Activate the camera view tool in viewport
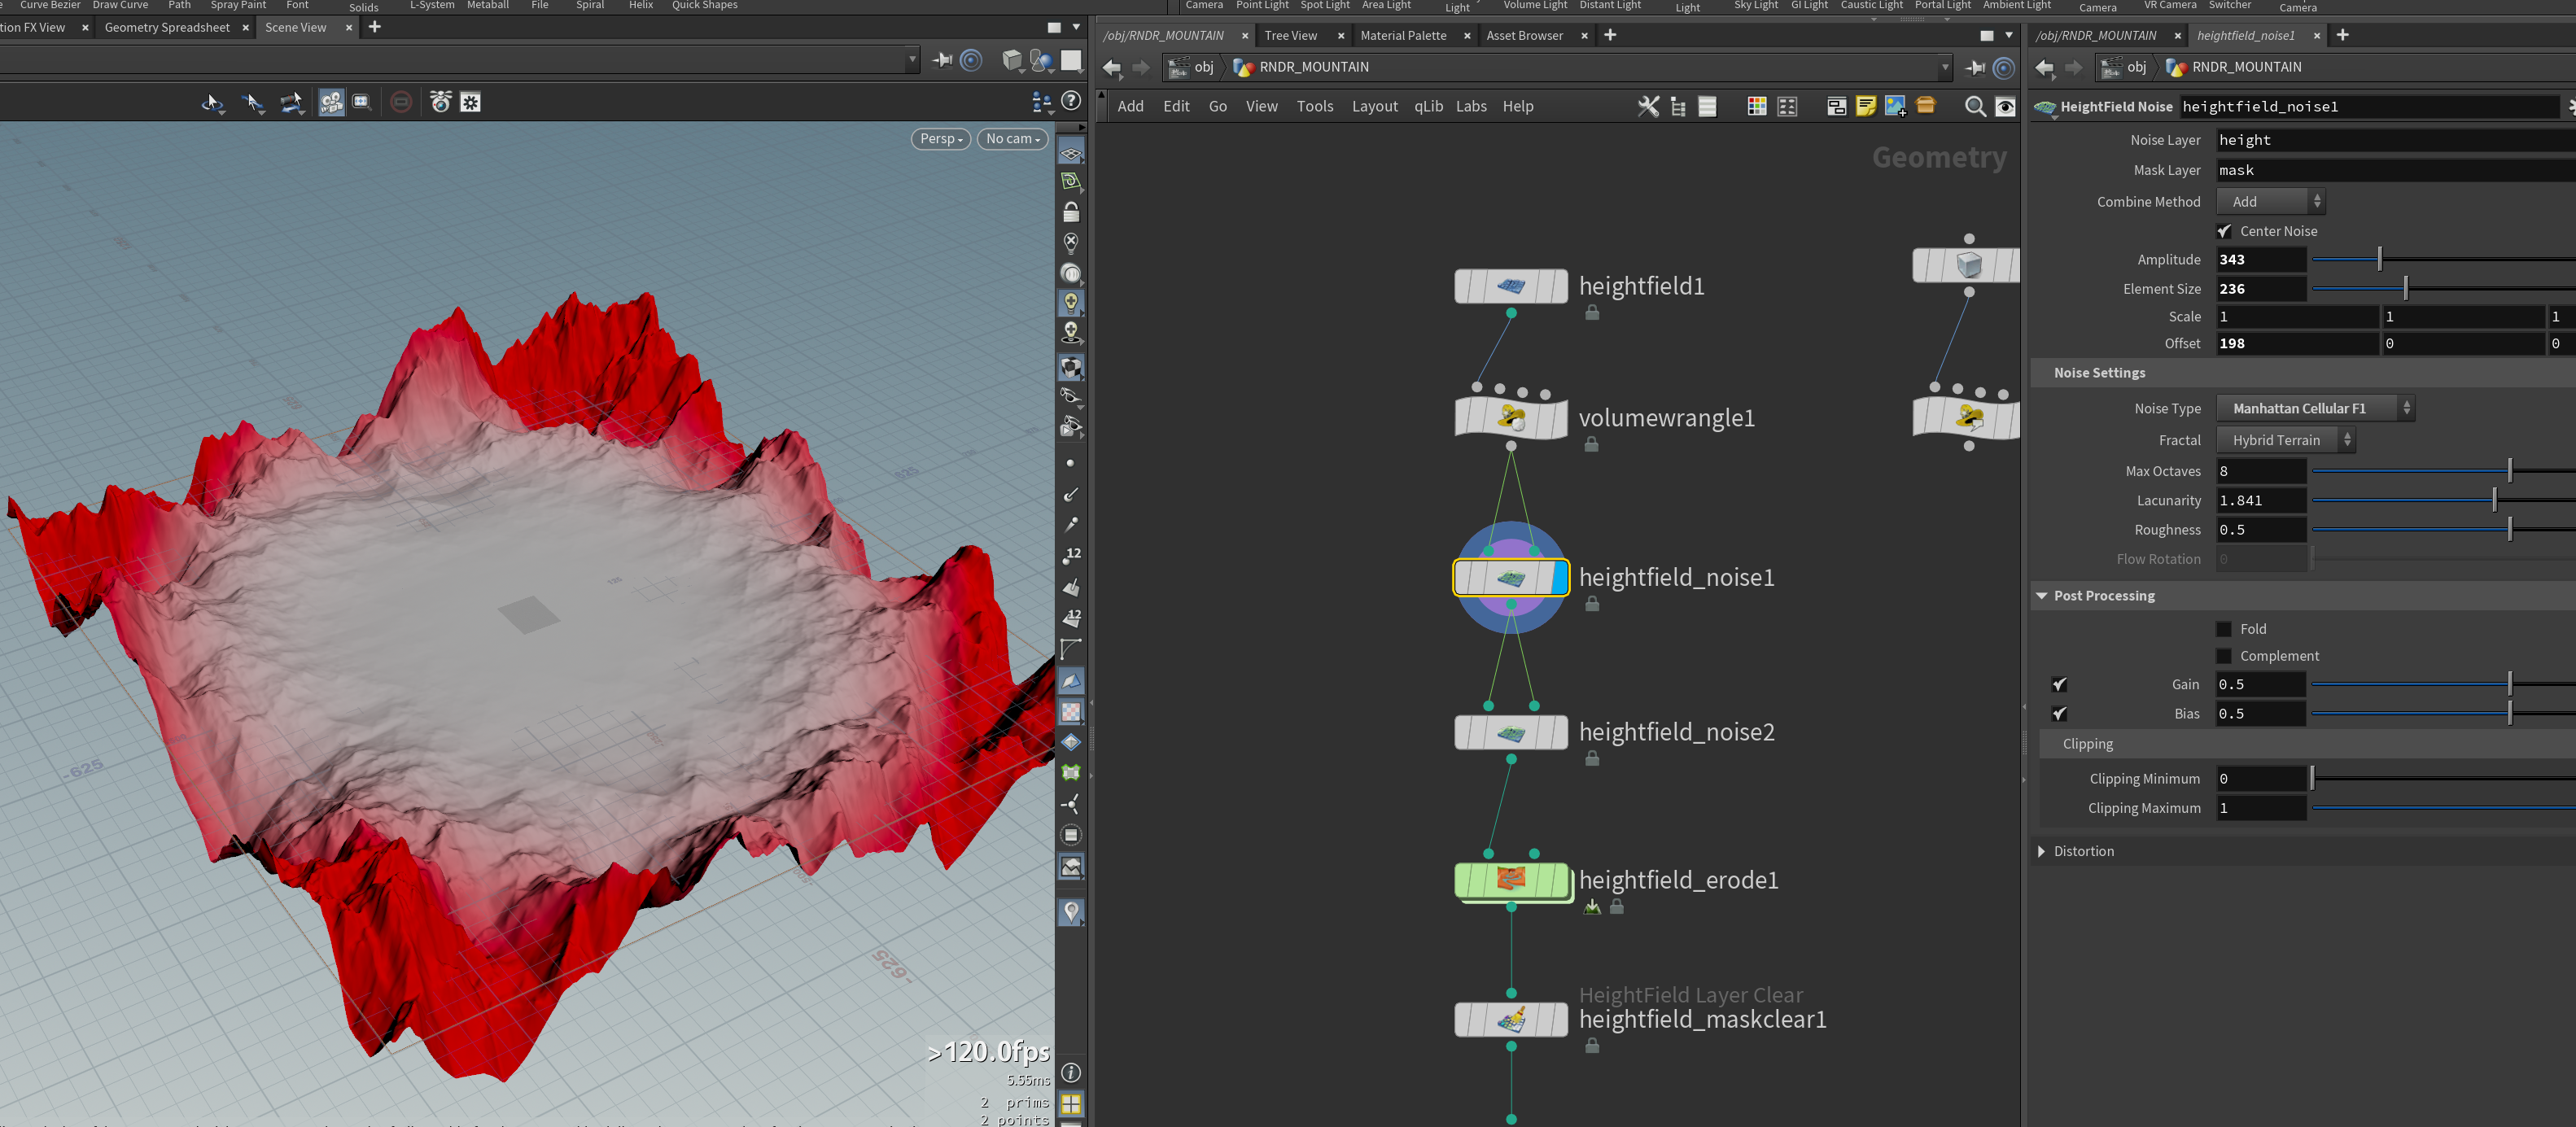This screenshot has height=1127, width=2576. pos(331,102)
